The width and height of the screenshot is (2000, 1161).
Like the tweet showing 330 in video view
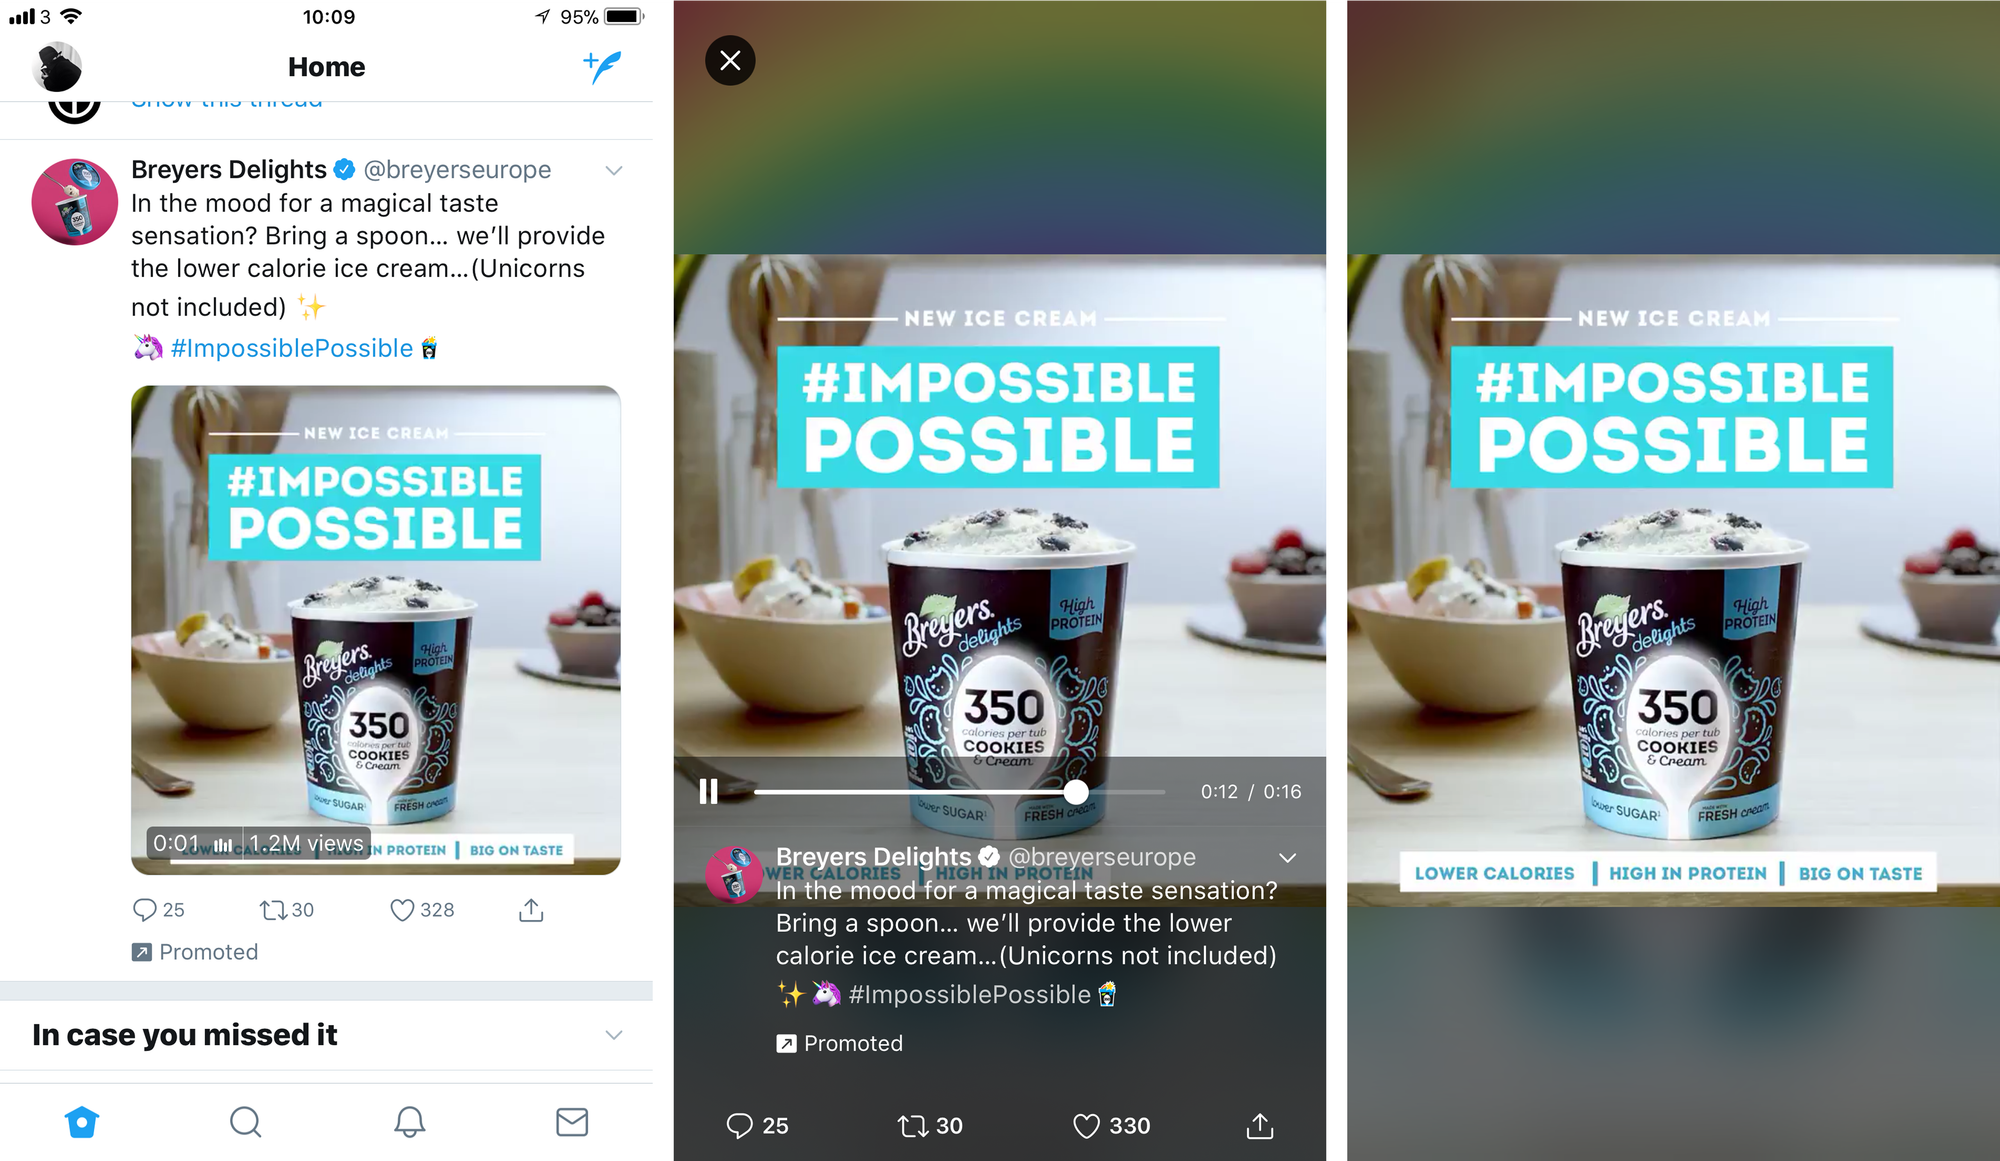click(1086, 1126)
